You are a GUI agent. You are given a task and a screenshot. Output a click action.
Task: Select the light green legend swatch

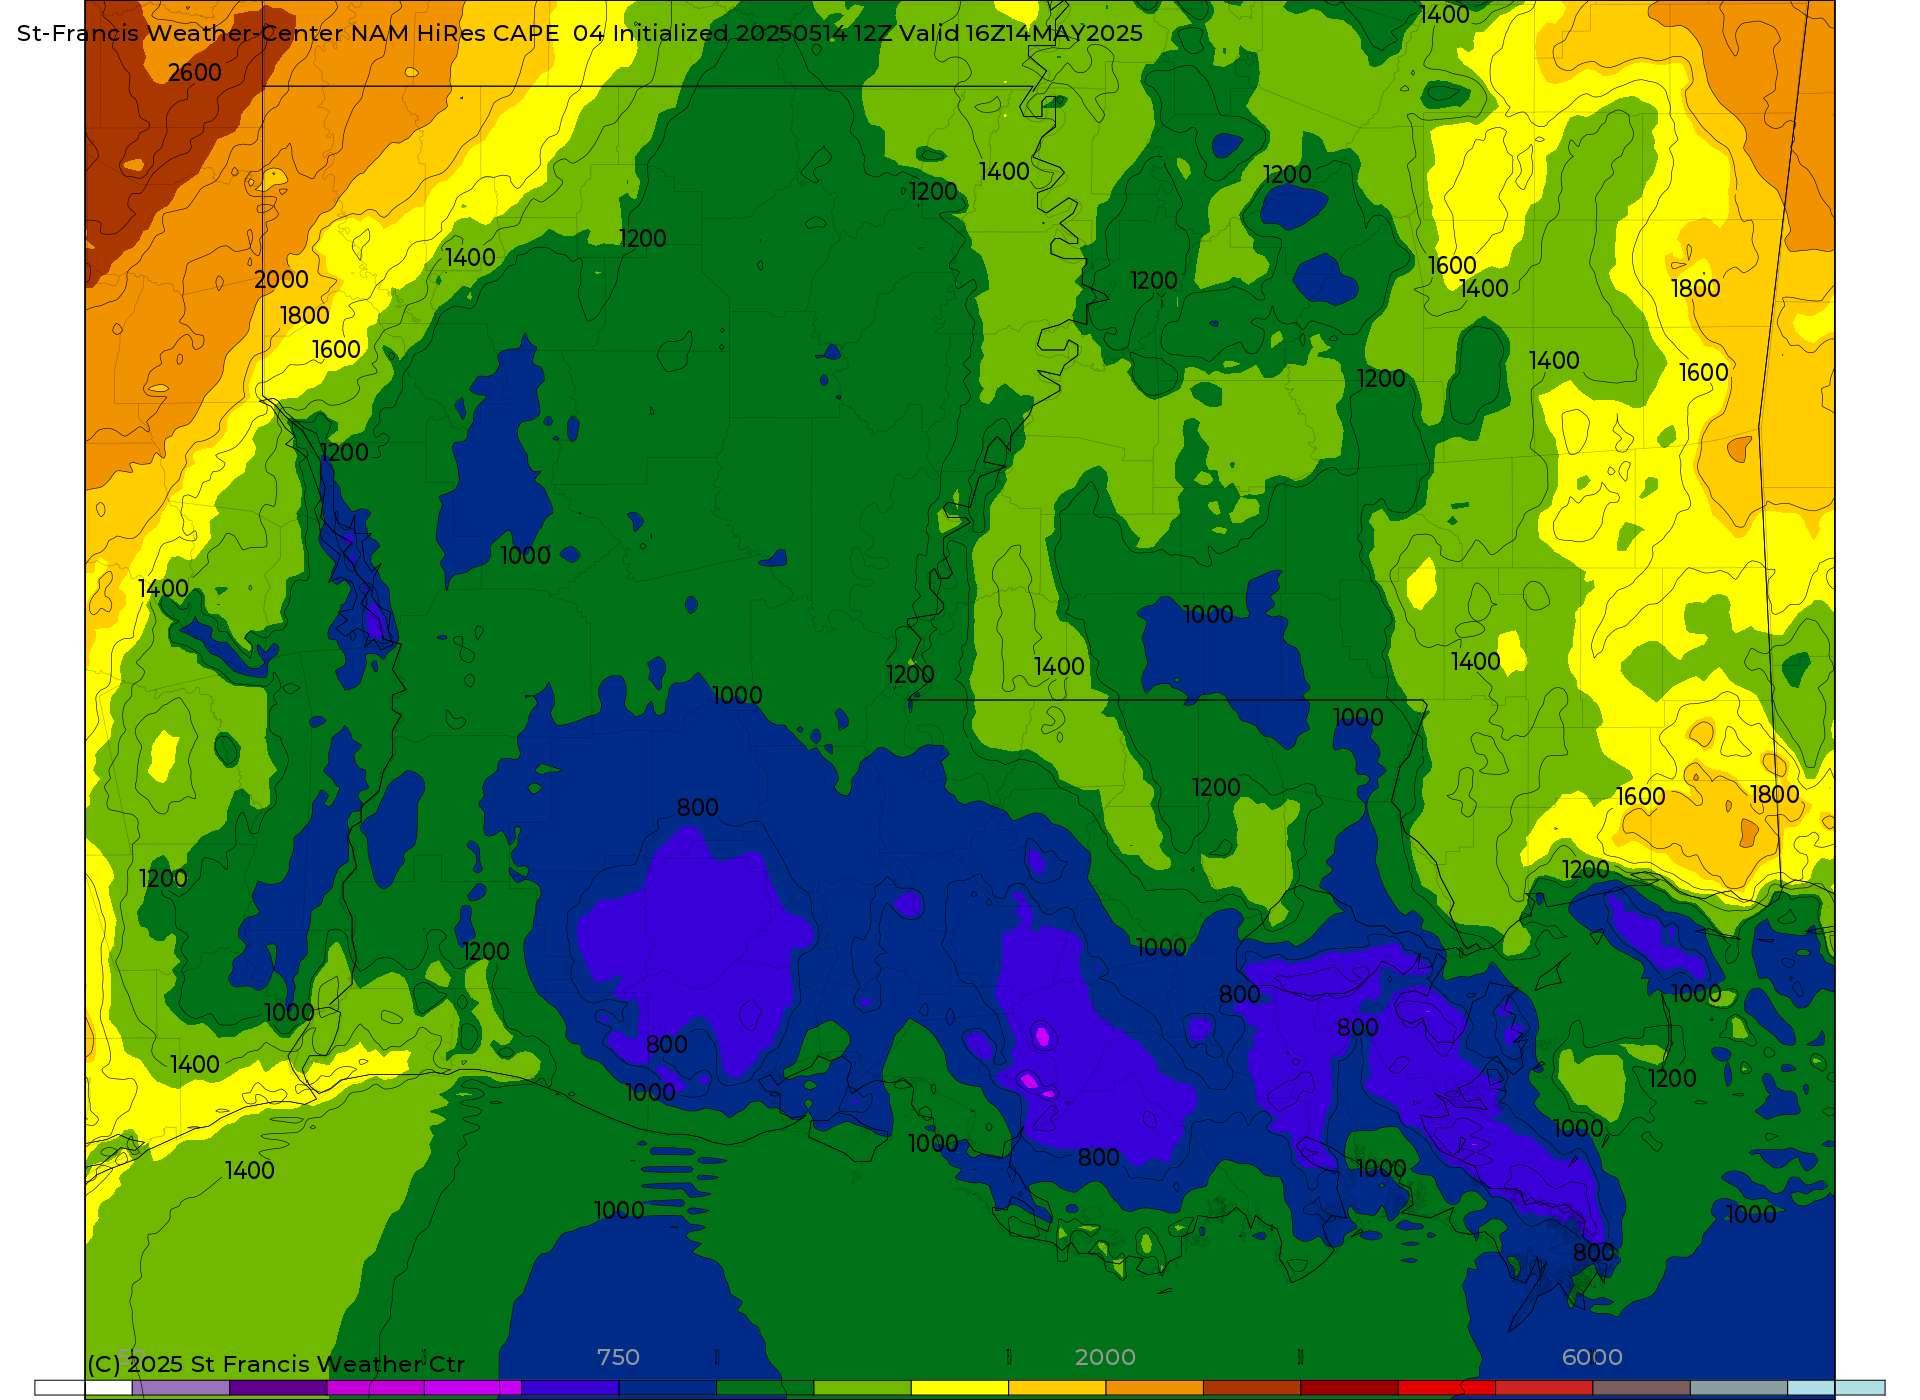pos(863,1388)
